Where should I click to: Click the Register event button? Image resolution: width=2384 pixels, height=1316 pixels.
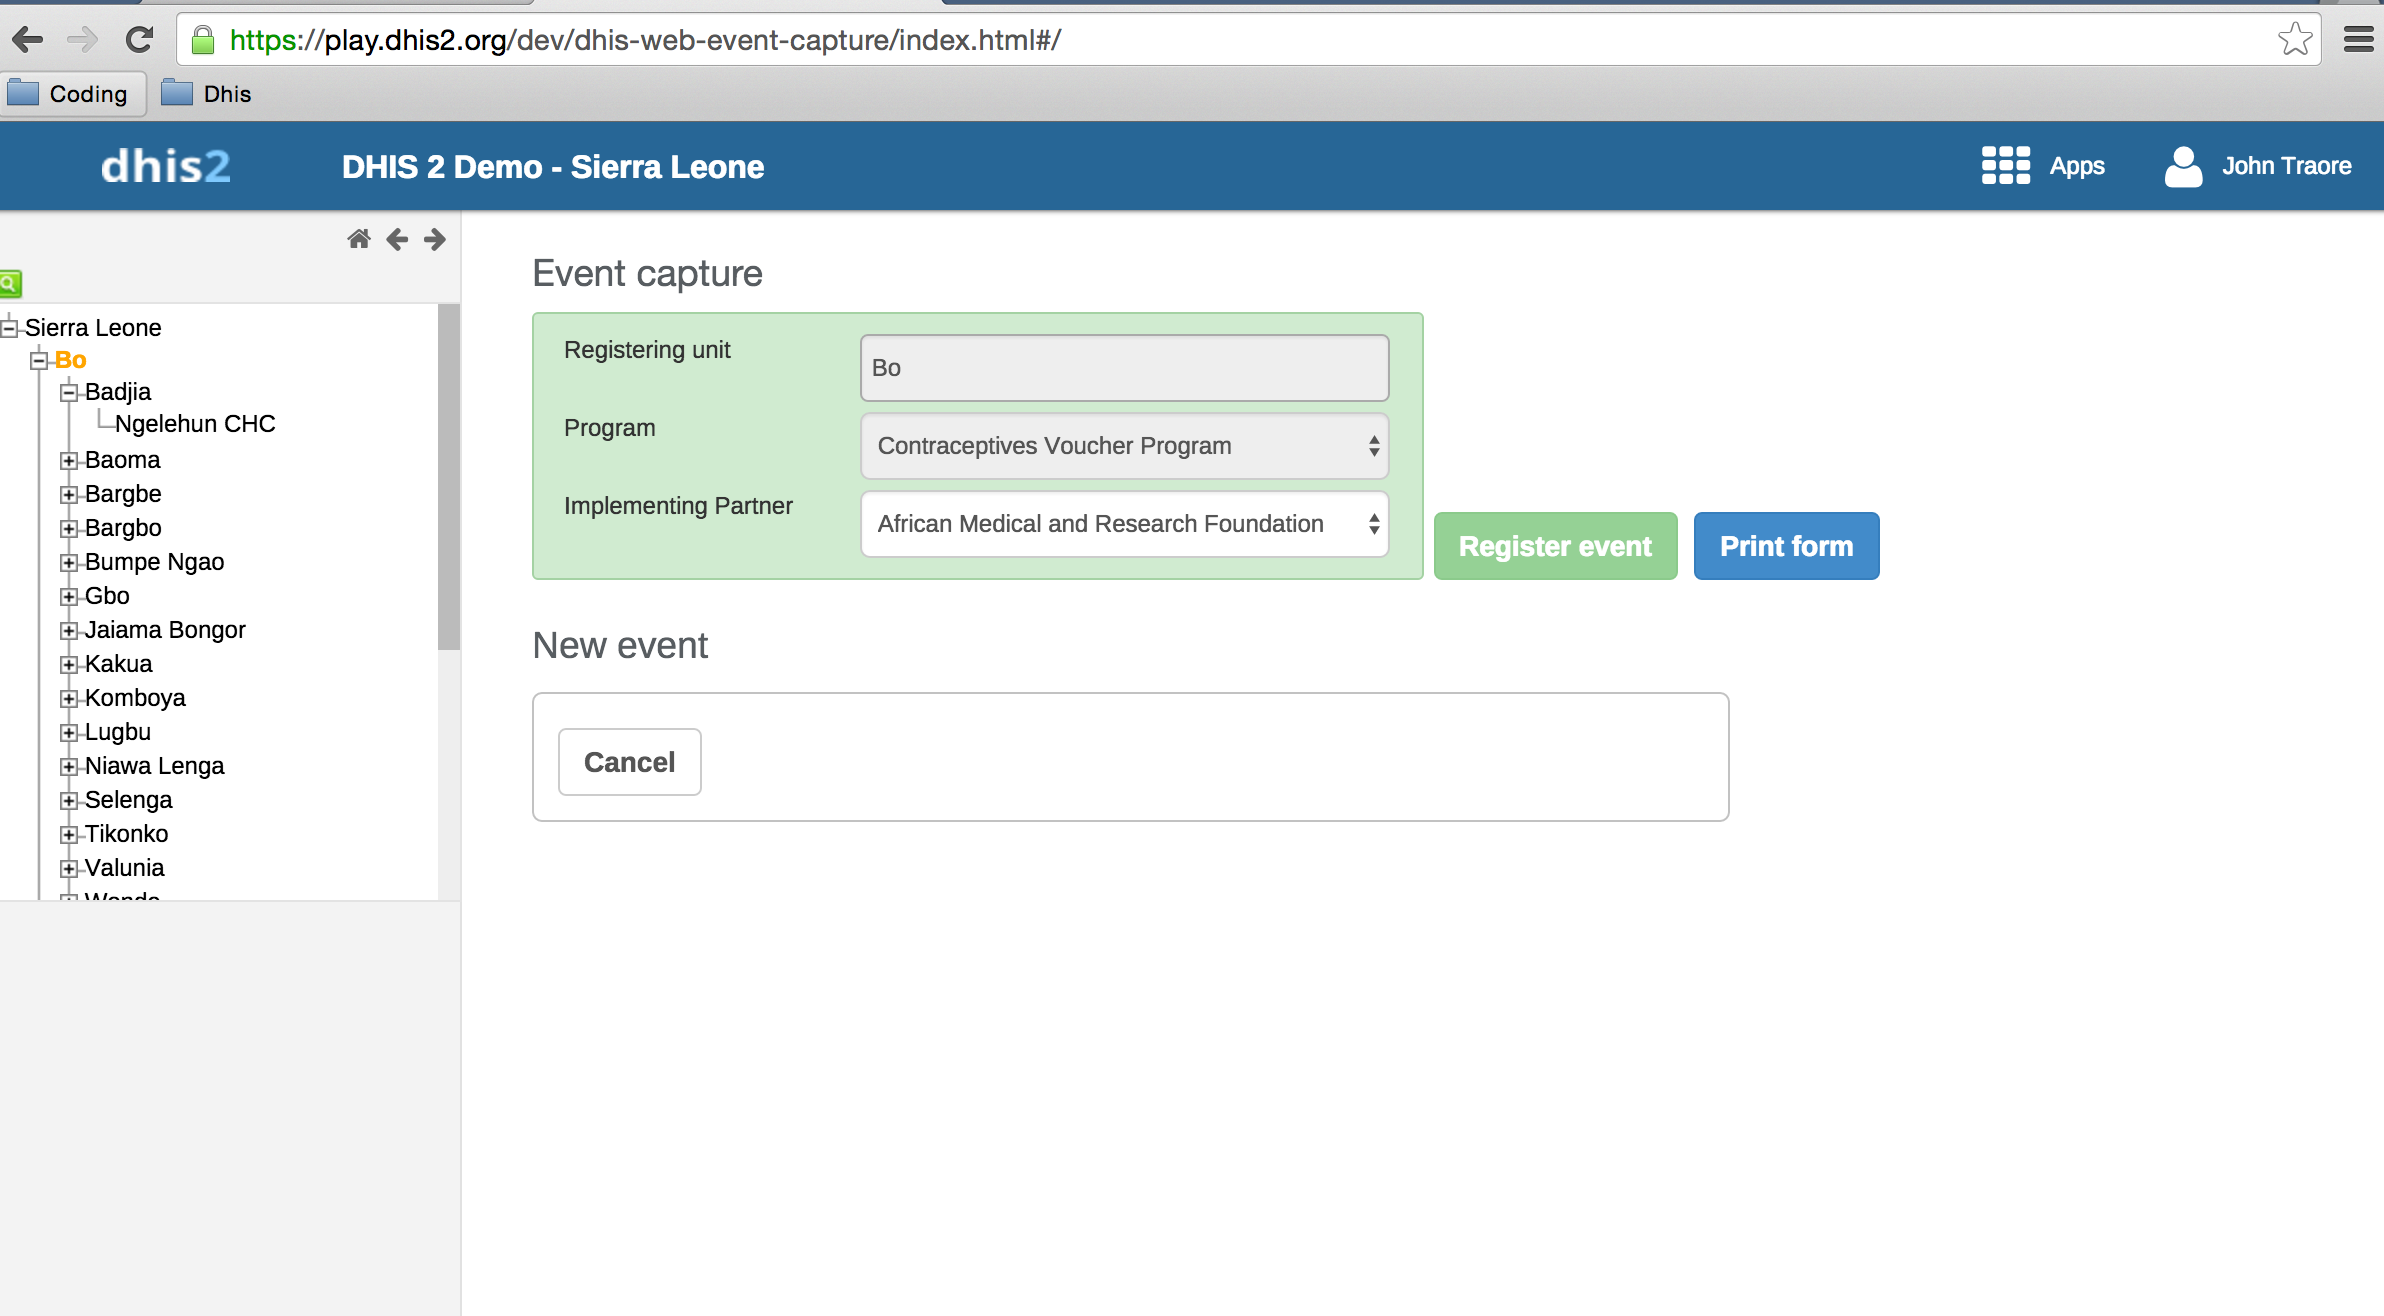point(1555,546)
